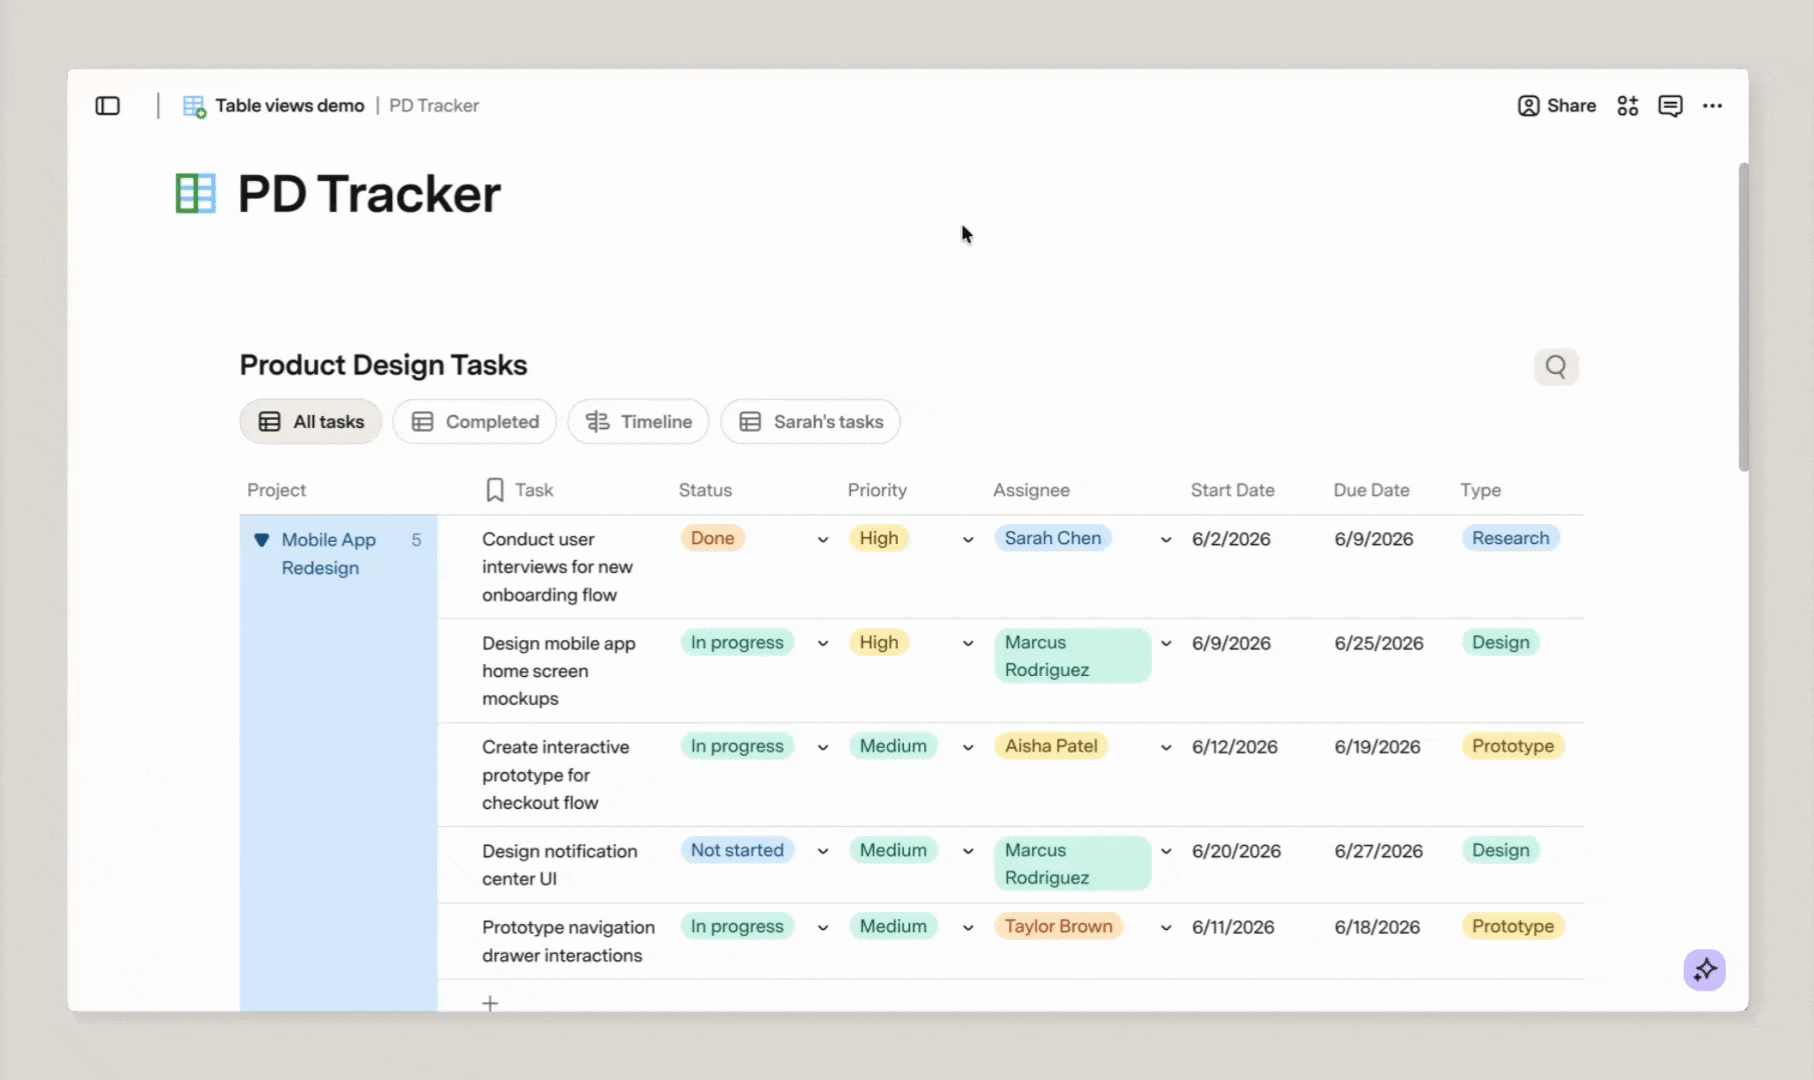Click the PD Tracker breadcrumb

pyautogui.click(x=434, y=106)
